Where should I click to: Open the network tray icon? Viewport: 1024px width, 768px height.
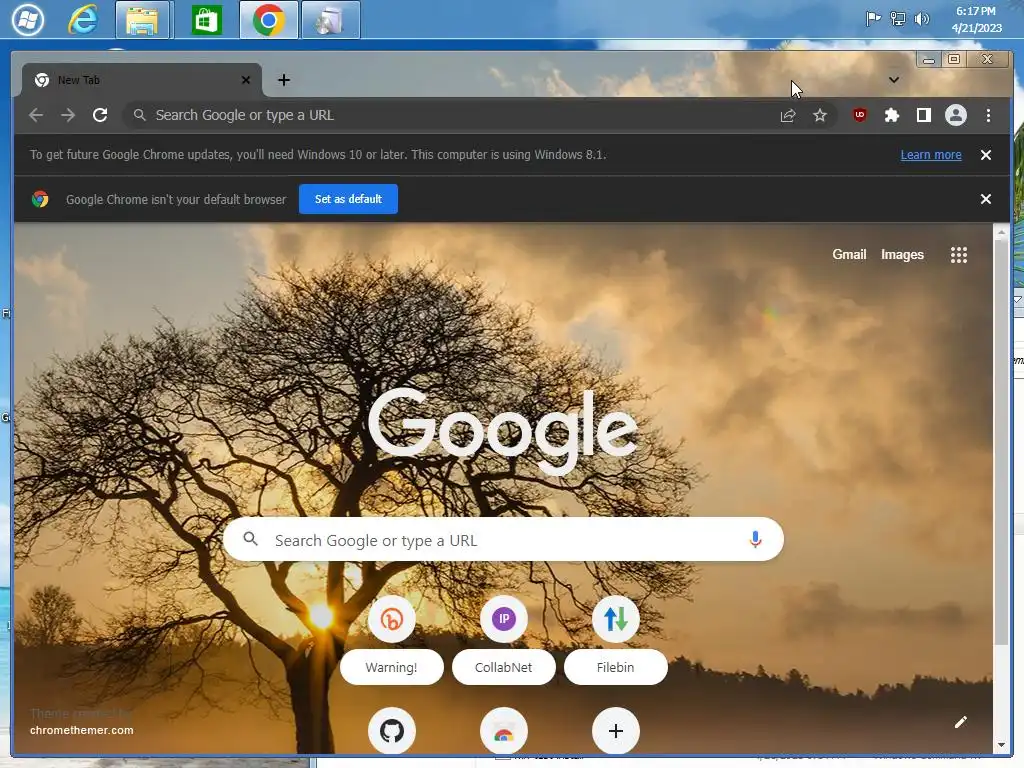click(x=898, y=19)
